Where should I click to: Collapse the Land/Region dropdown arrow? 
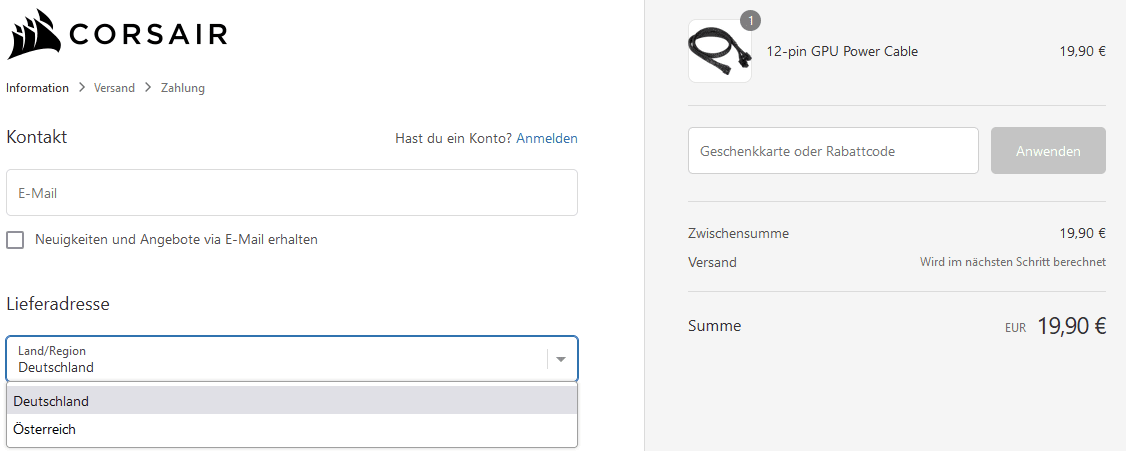coord(561,359)
